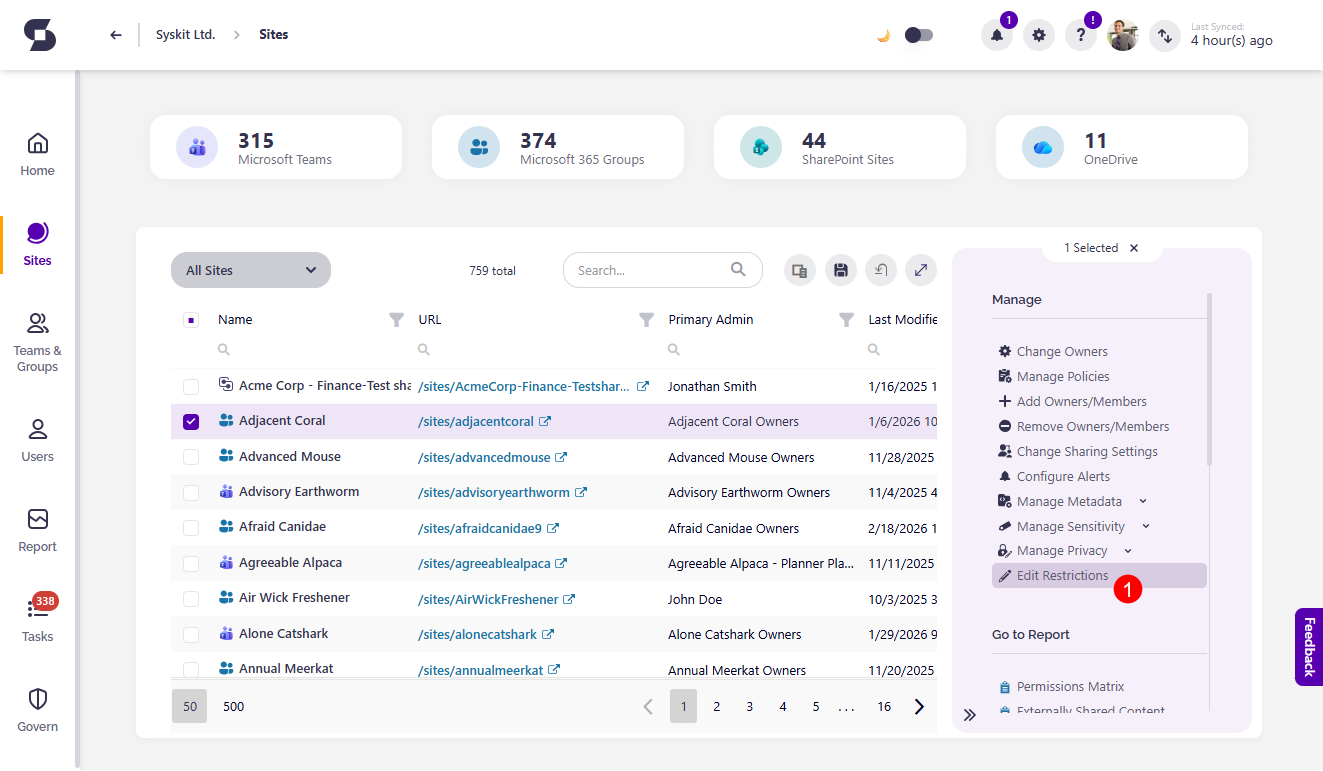The width and height of the screenshot is (1323, 771).
Task: Click the Manage panel vertical scrollbar
Action: [x=1209, y=380]
